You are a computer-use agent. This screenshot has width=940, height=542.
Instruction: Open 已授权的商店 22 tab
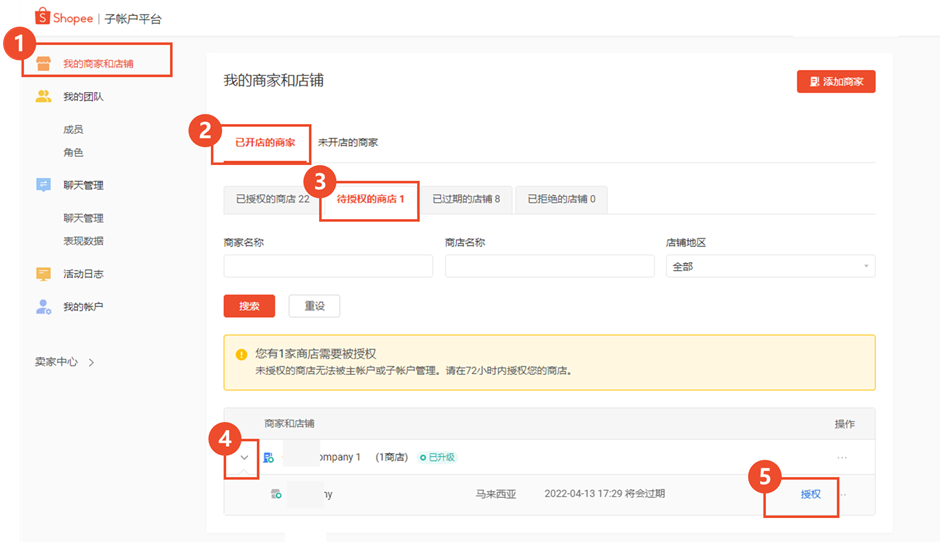(x=272, y=199)
